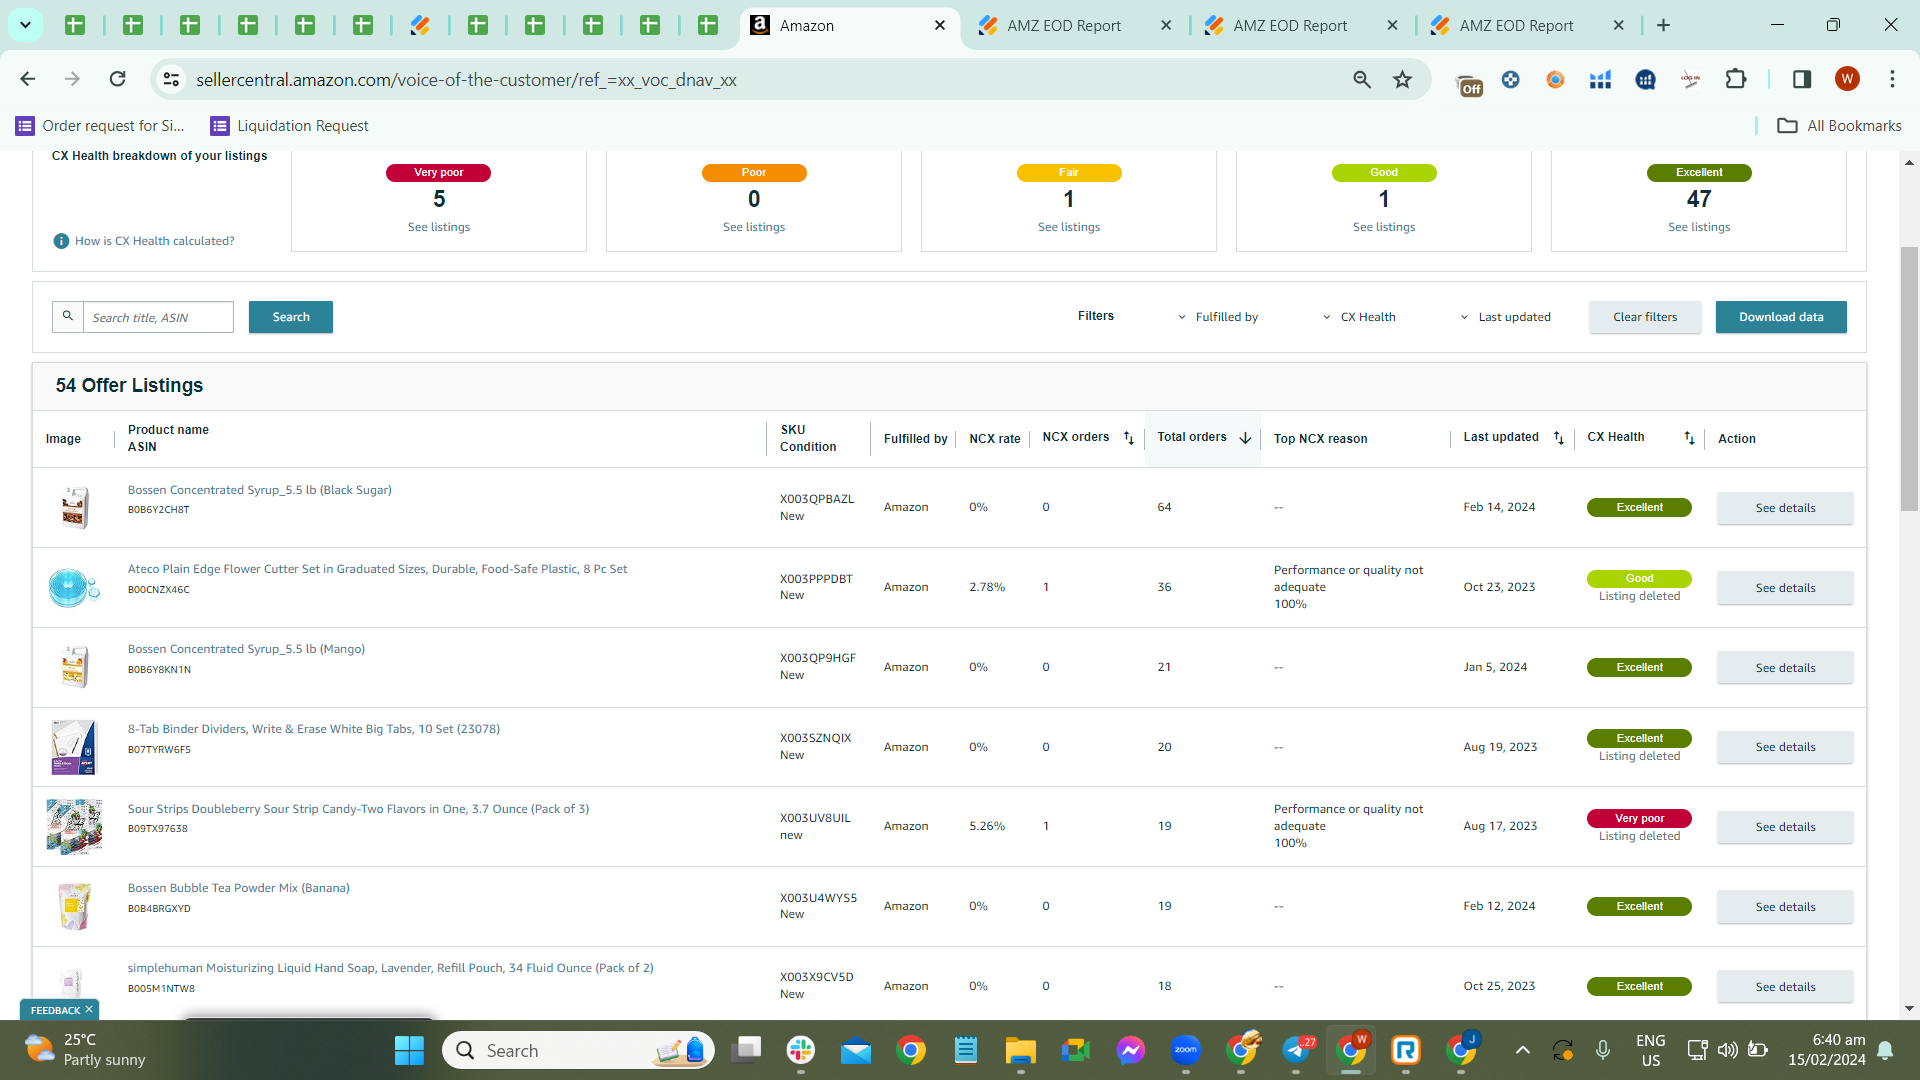Open the Extensions puzzle menu
Image resolution: width=1920 pixels, height=1080 pixels.
[x=1736, y=79]
